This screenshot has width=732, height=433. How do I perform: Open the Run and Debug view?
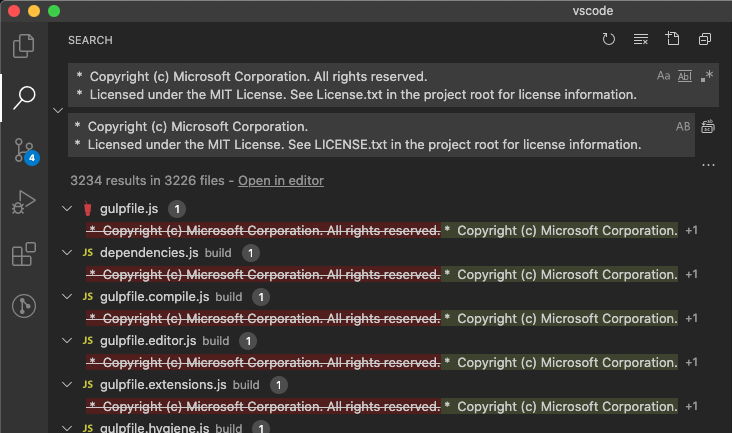click(23, 202)
